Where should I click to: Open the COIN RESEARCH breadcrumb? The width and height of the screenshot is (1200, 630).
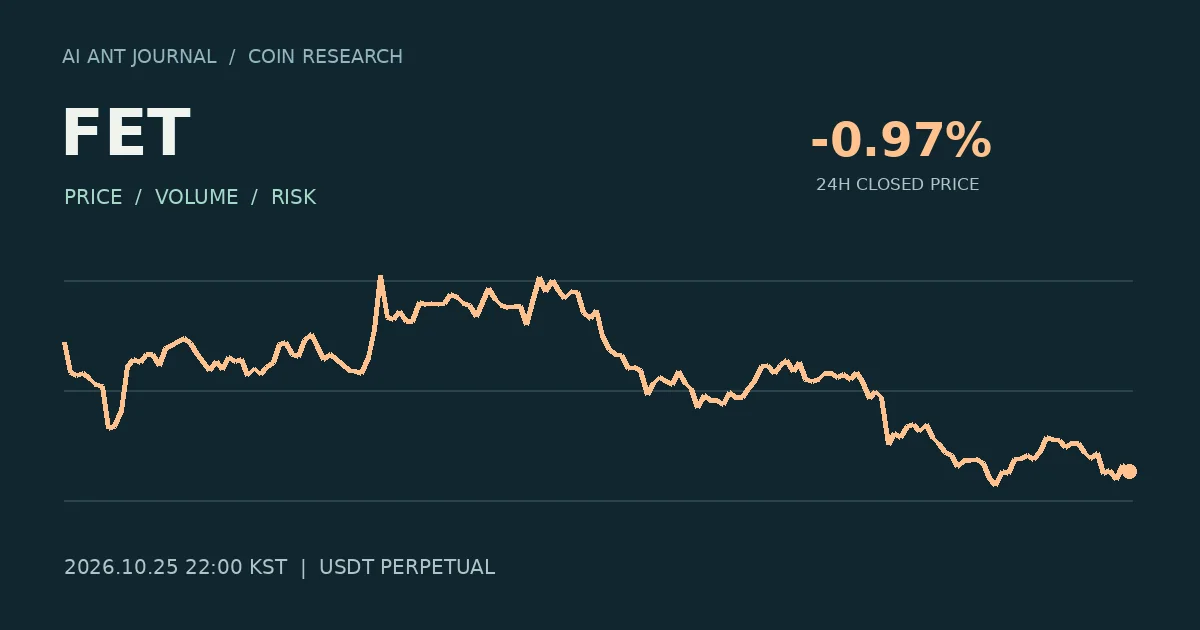click(x=325, y=57)
